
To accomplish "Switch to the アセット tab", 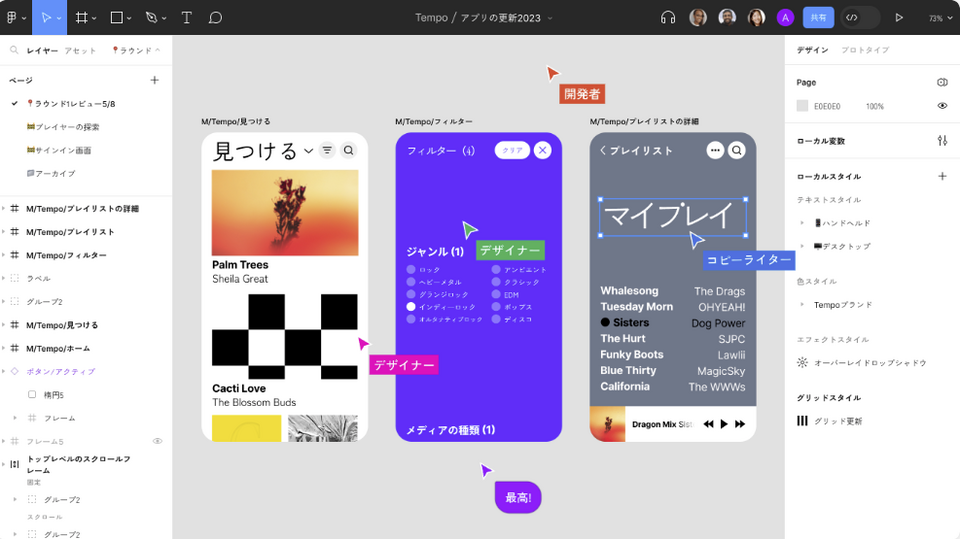I will (80, 50).
